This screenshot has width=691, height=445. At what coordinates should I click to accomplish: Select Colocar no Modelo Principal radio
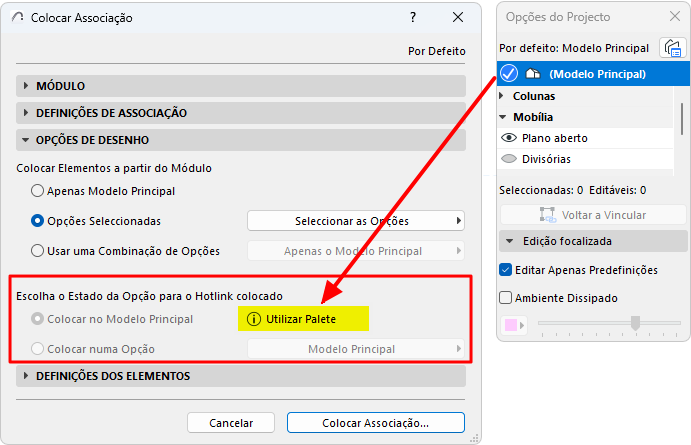point(37,319)
